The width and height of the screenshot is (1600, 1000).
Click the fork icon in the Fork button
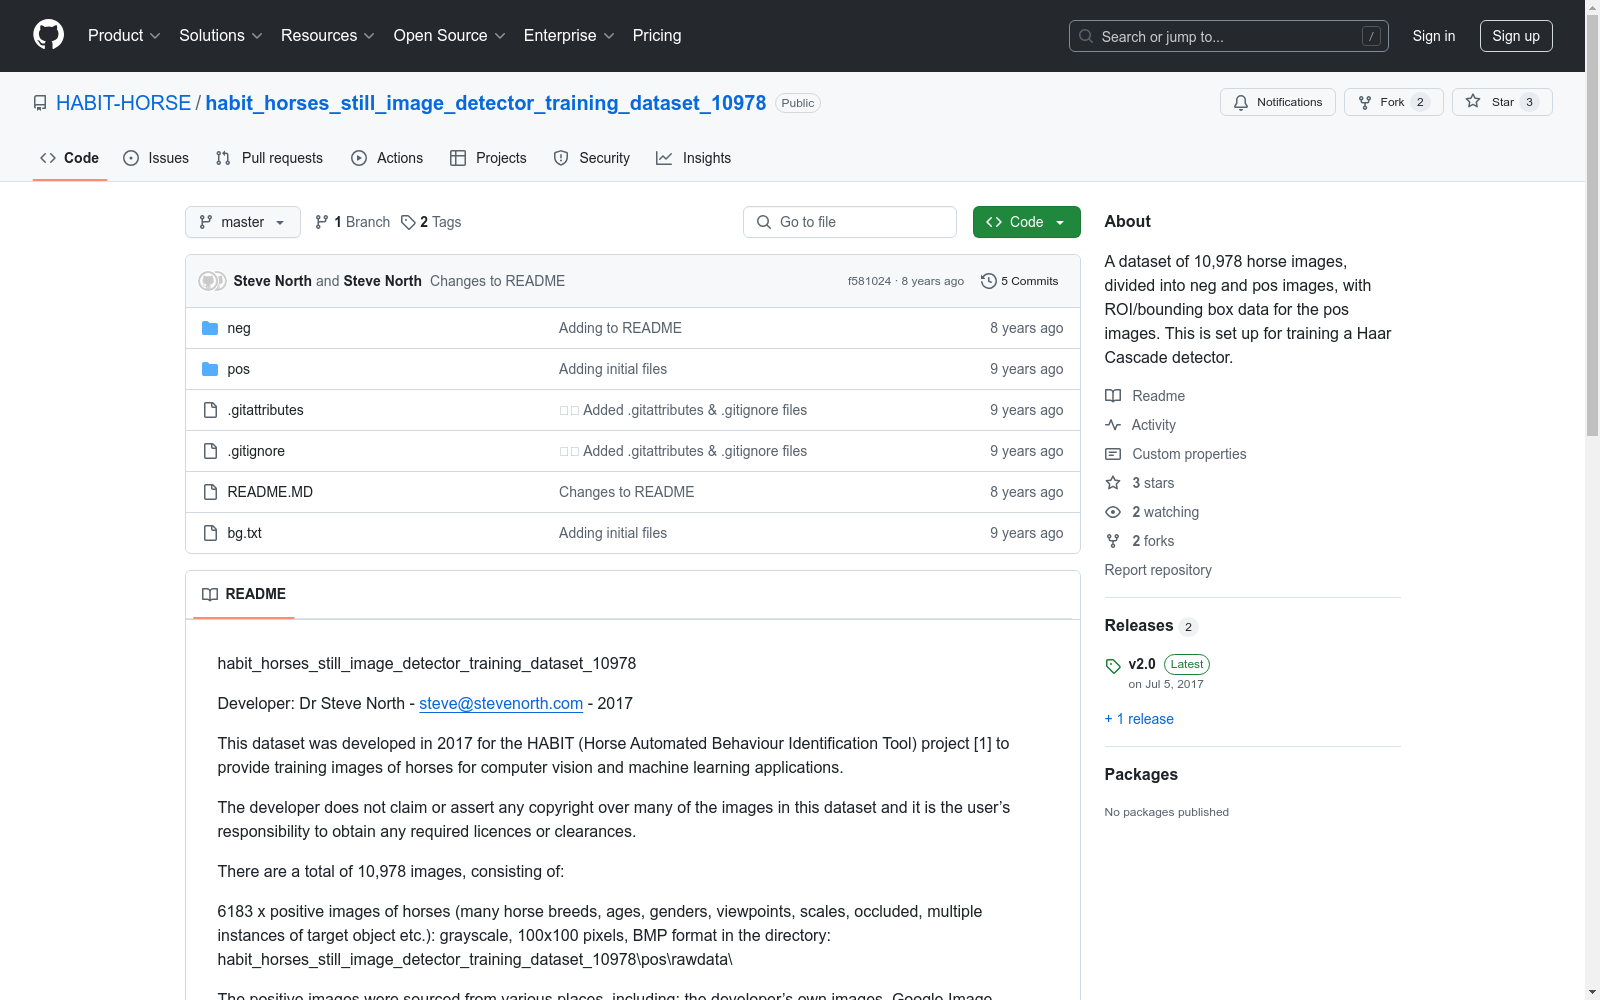point(1365,102)
